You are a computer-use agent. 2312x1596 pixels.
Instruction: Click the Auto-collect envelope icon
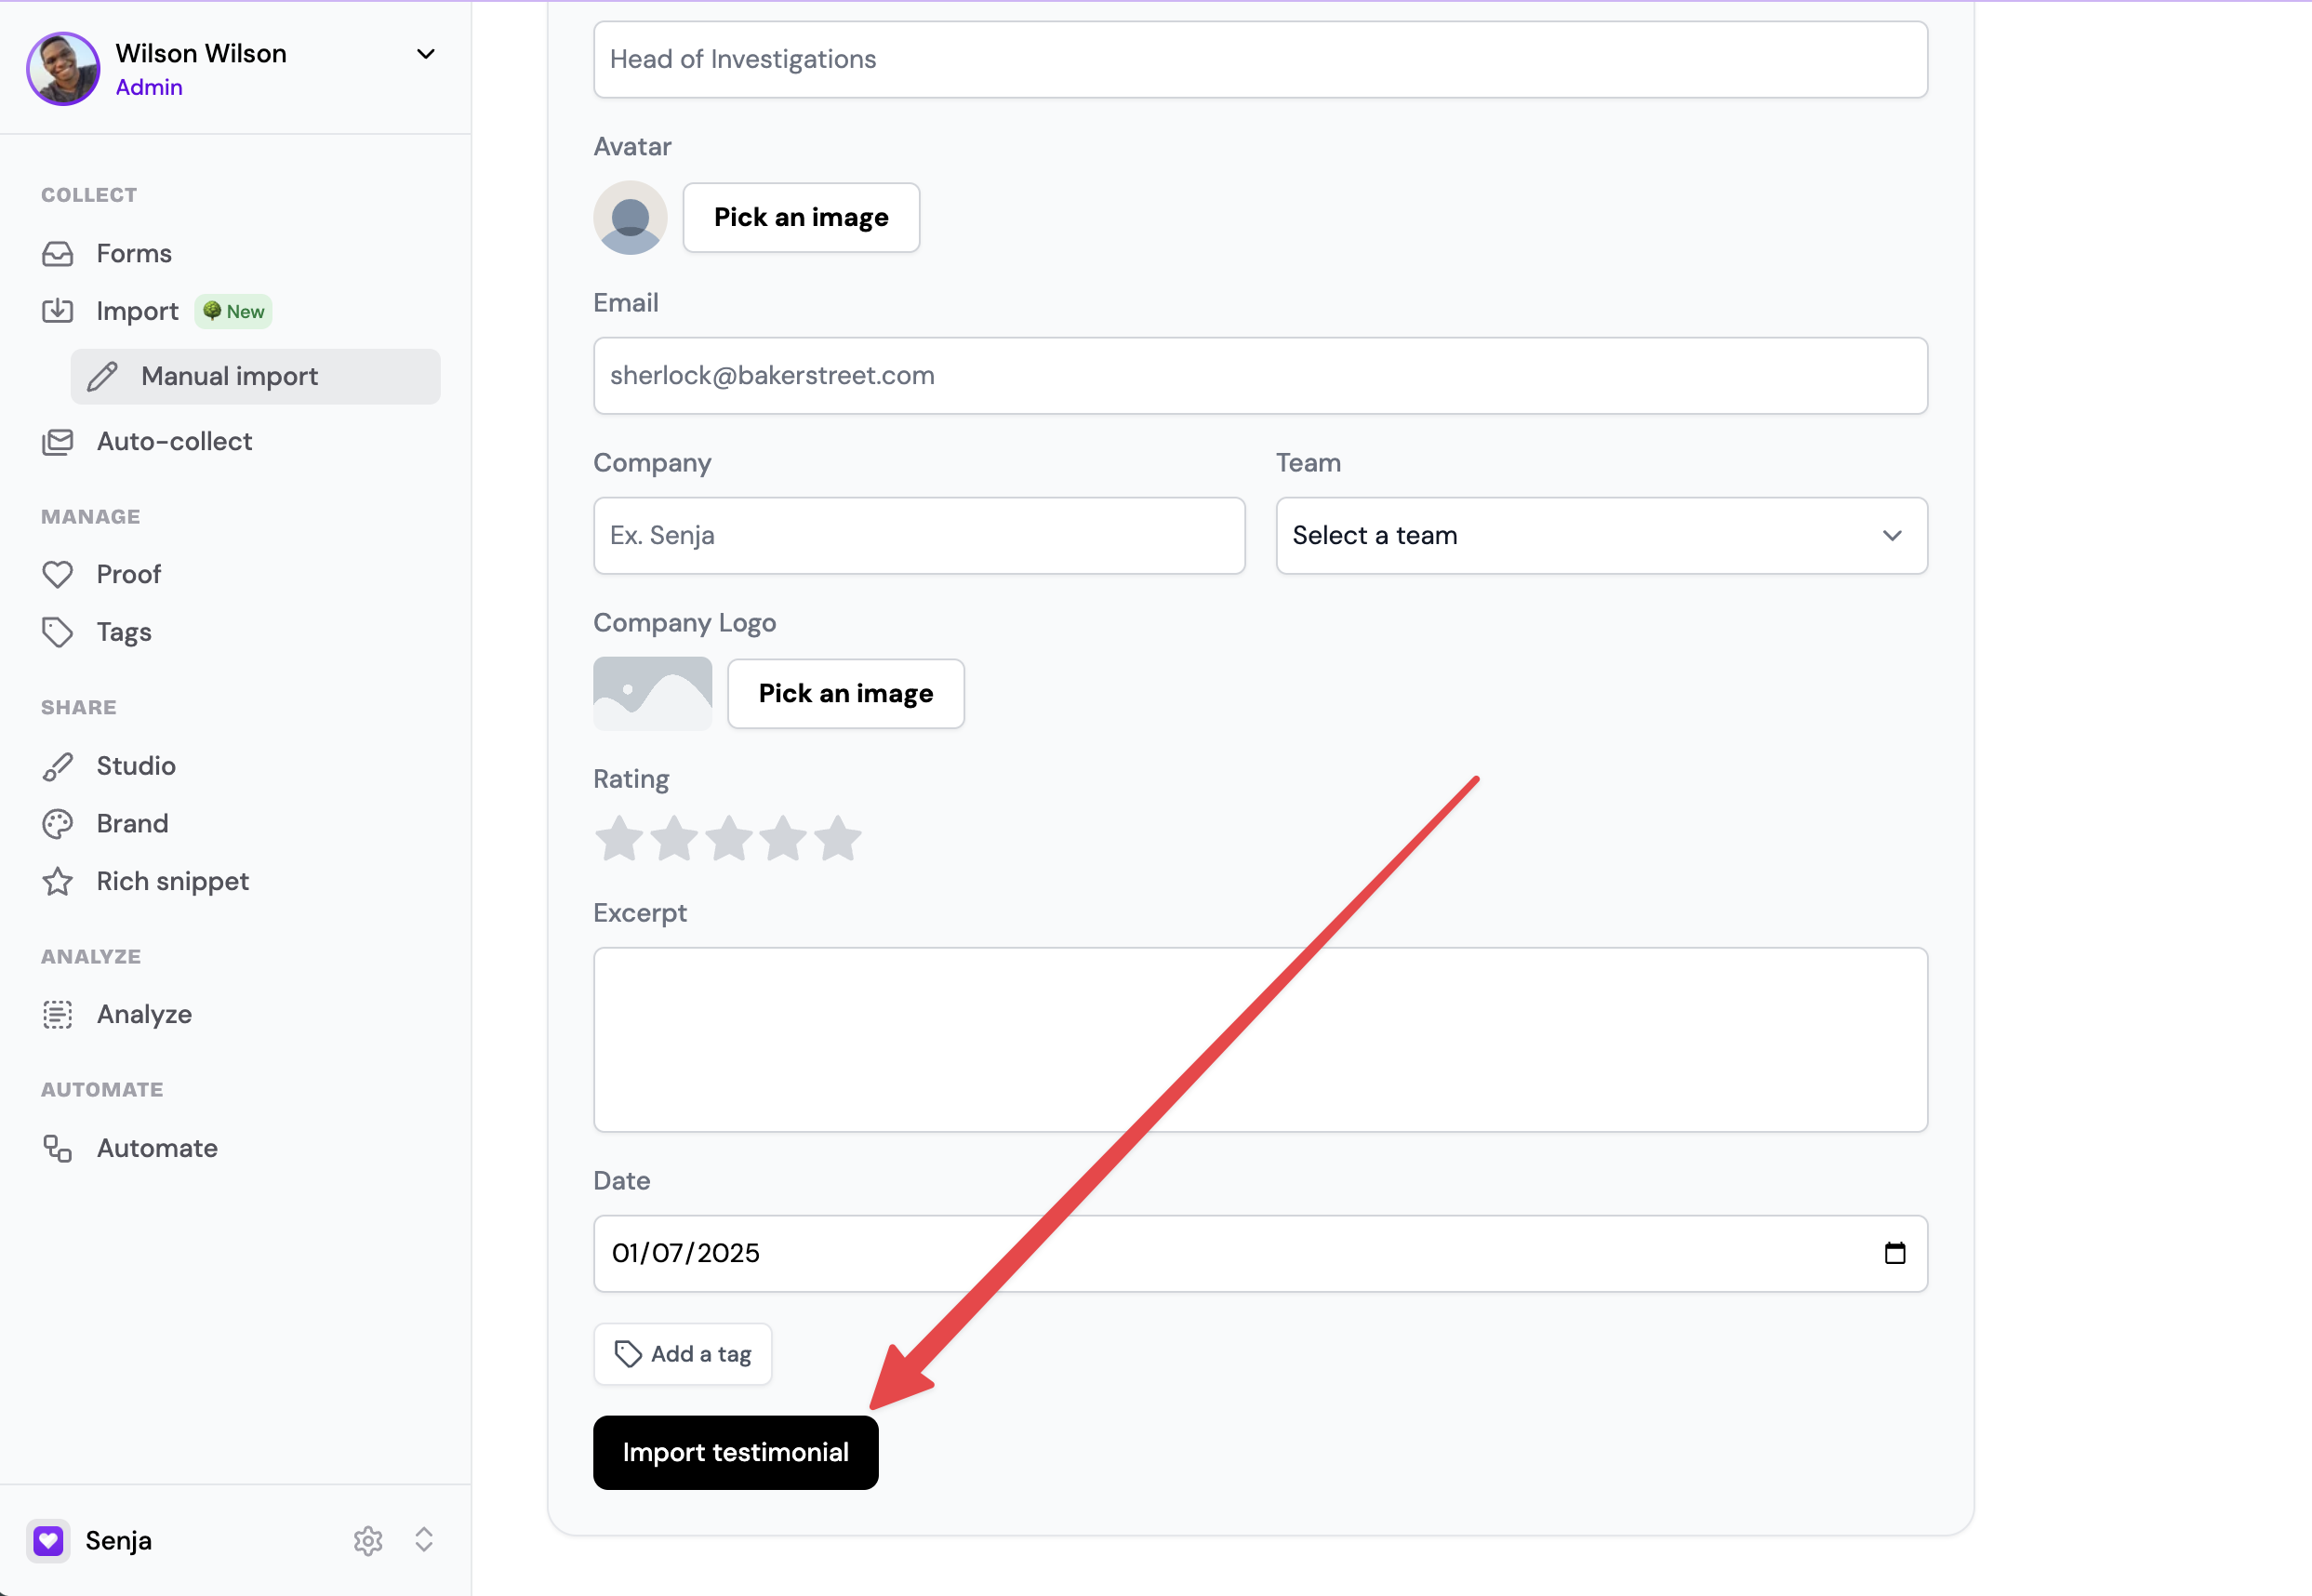[x=57, y=442]
